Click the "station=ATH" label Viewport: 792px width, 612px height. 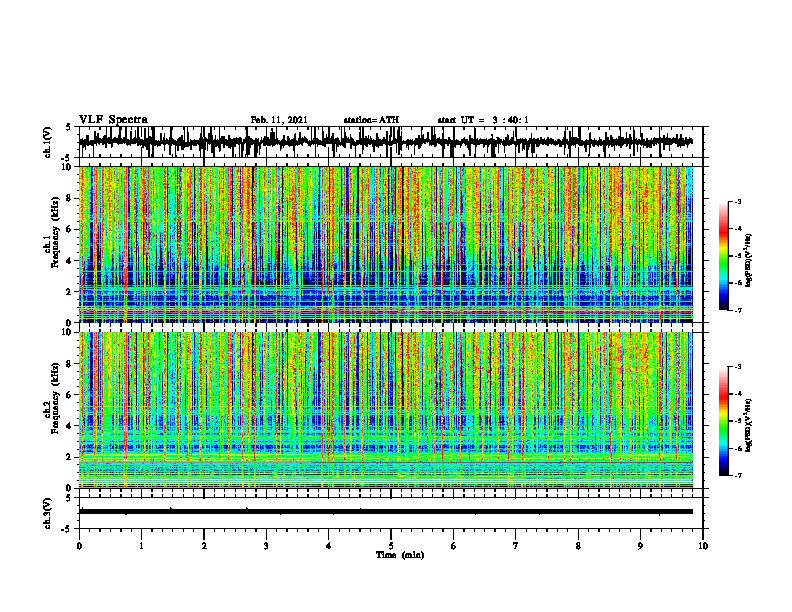coord(371,120)
